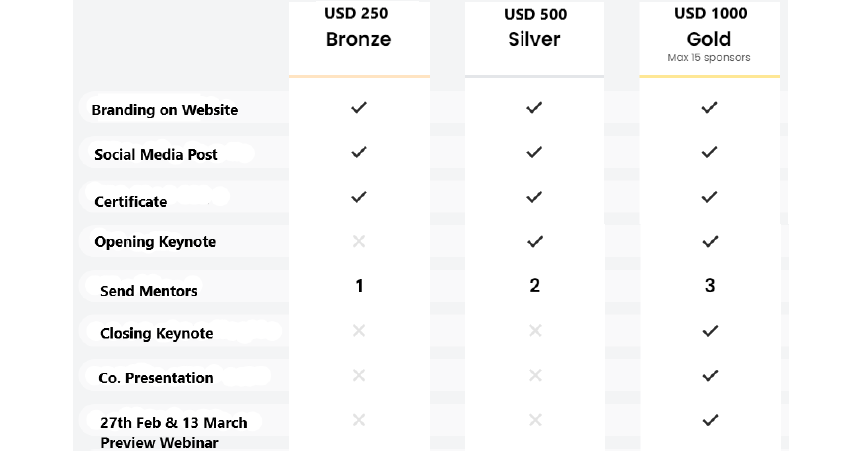Select the Silver USD 500 plan header

tap(534, 38)
